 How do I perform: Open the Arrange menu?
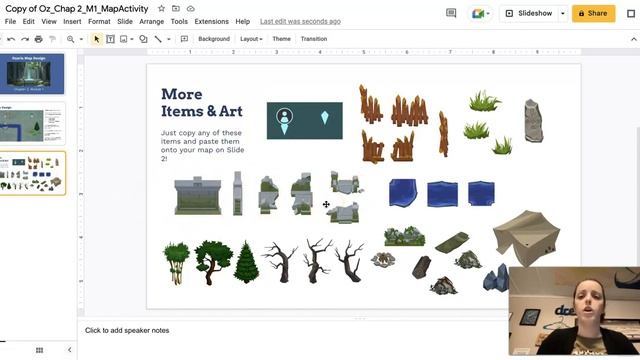click(151, 22)
